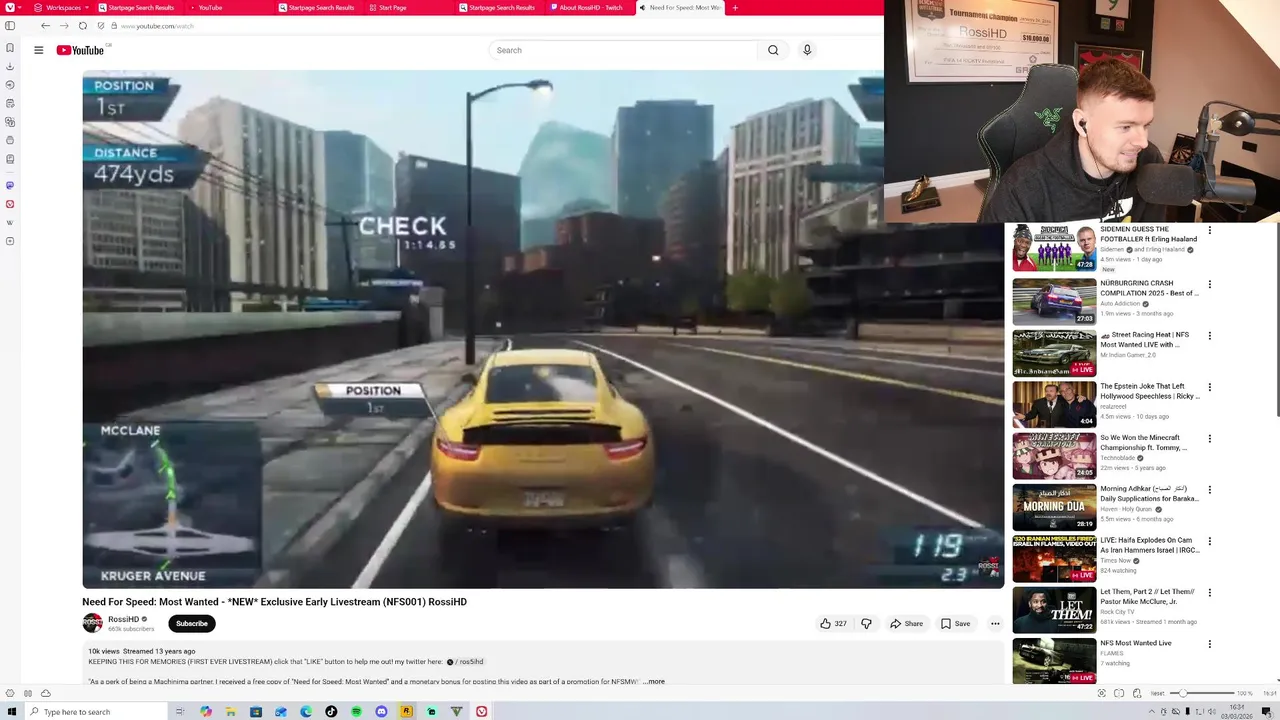Search with voice microphone button

tap(807, 50)
